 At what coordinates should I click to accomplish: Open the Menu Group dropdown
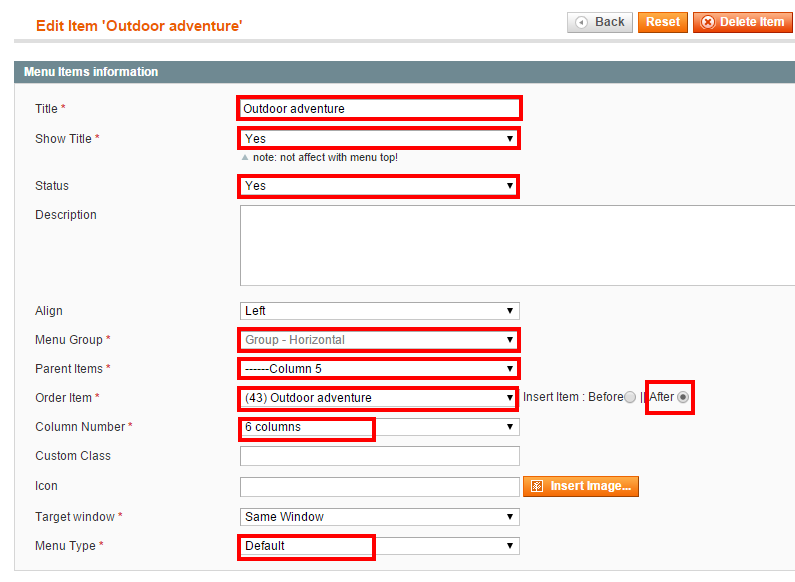pyautogui.click(x=379, y=340)
